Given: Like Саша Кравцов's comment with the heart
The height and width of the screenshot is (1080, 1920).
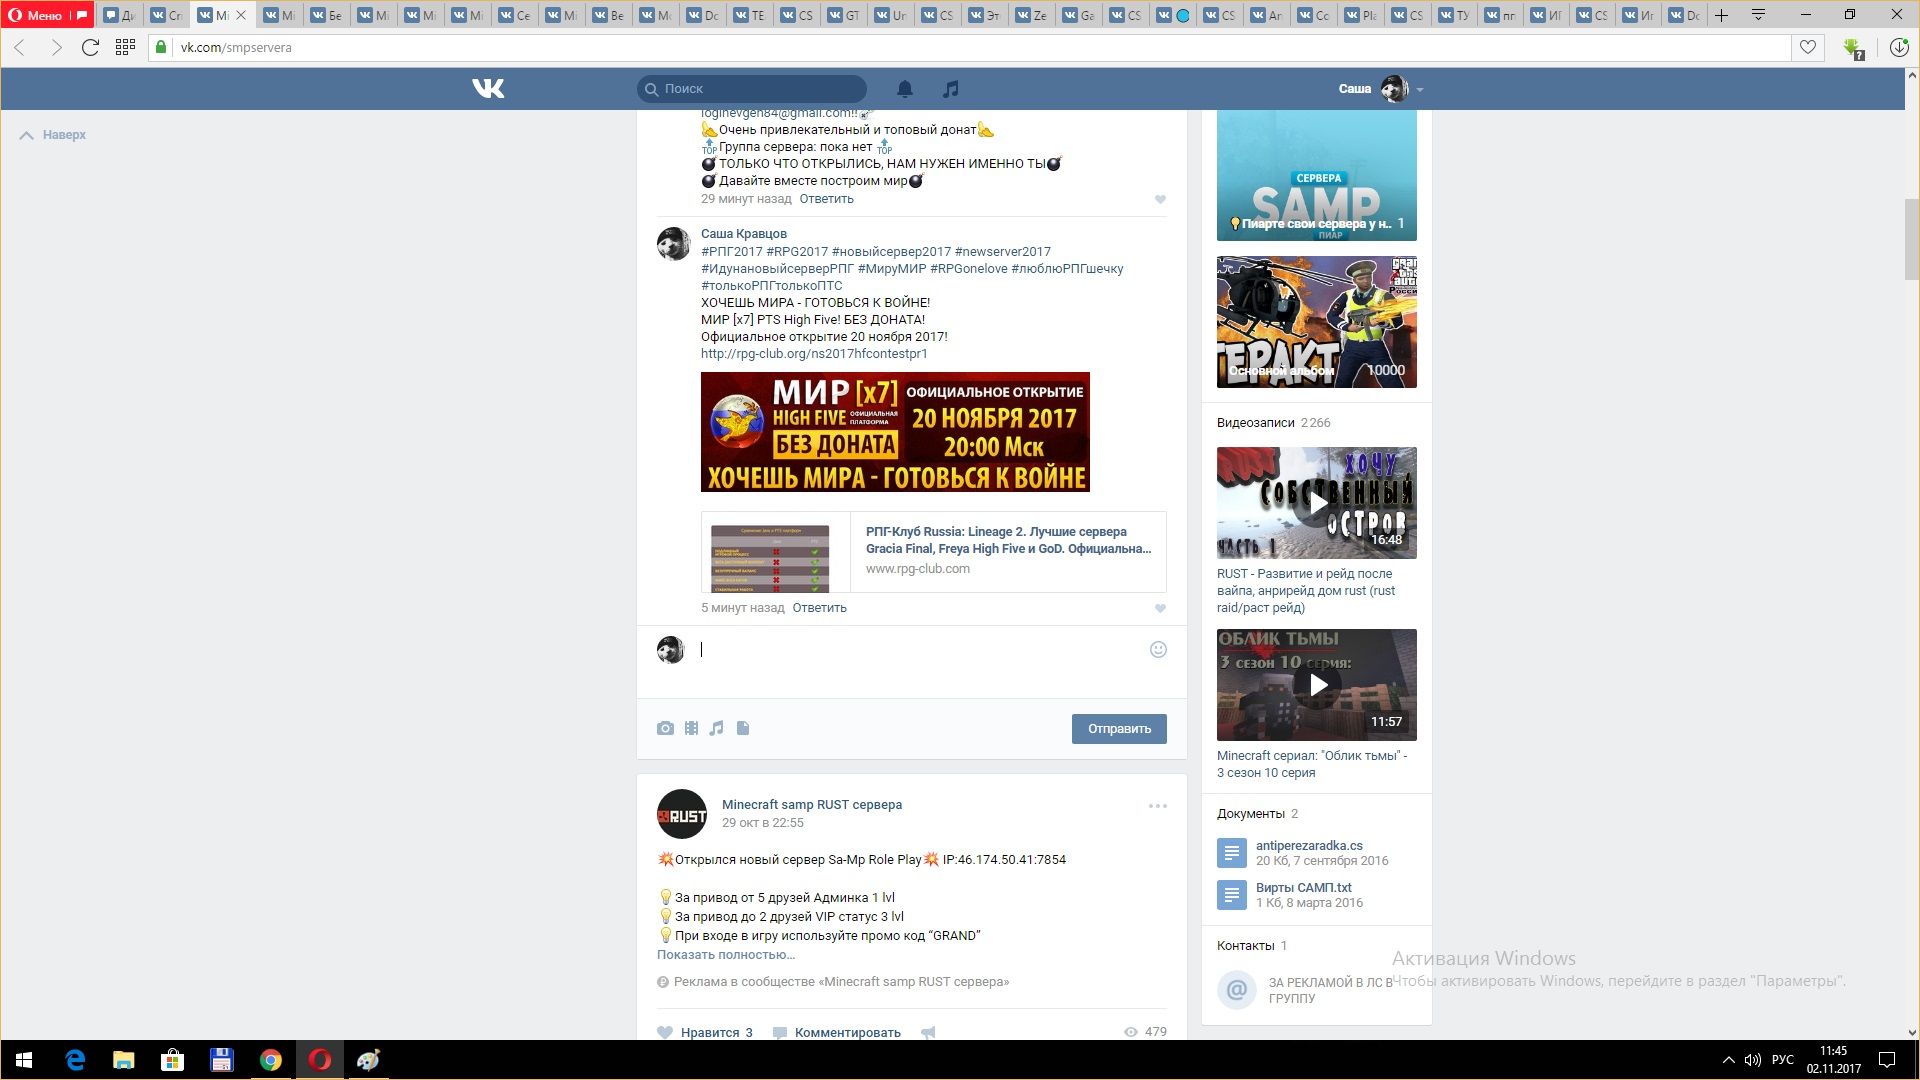Looking at the screenshot, I should (x=1160, y=608).
